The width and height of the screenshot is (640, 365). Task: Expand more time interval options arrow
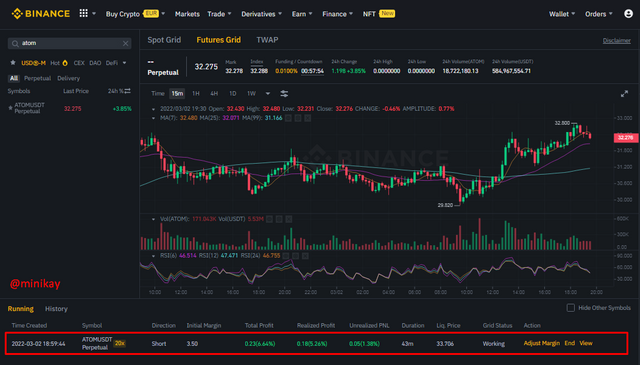(x=268, y=93)
